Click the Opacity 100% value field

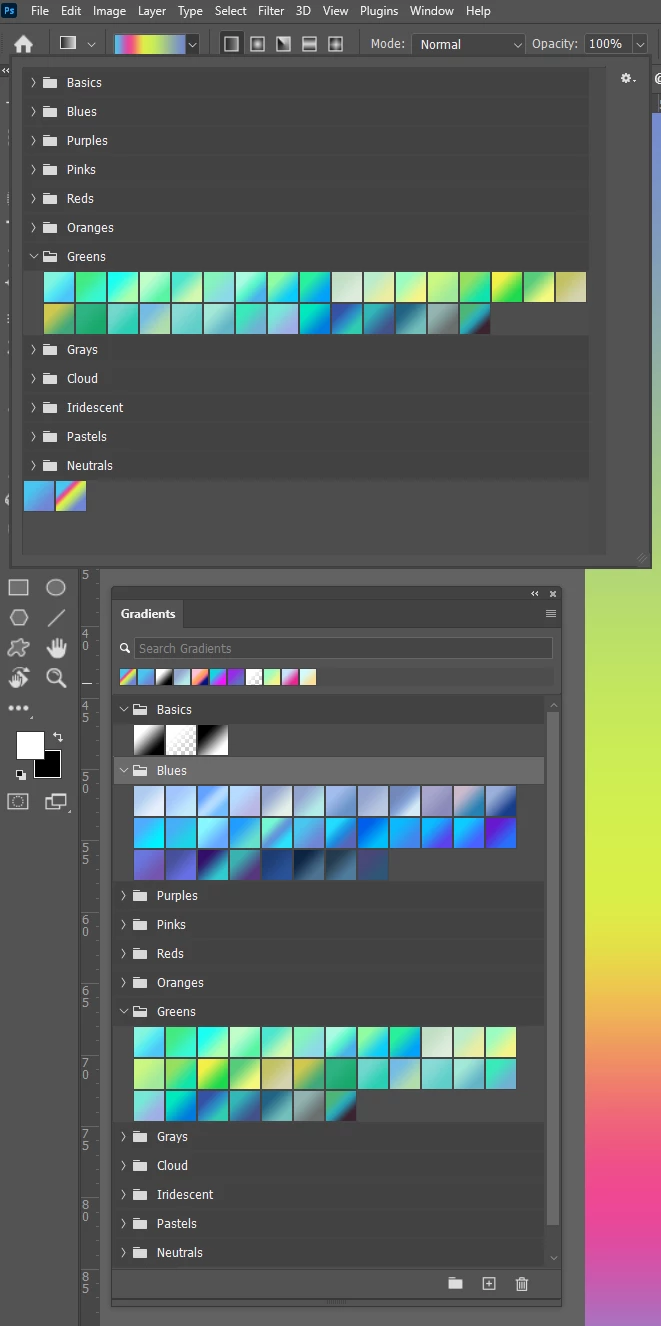pyautogui.click(x=605, y=44)
